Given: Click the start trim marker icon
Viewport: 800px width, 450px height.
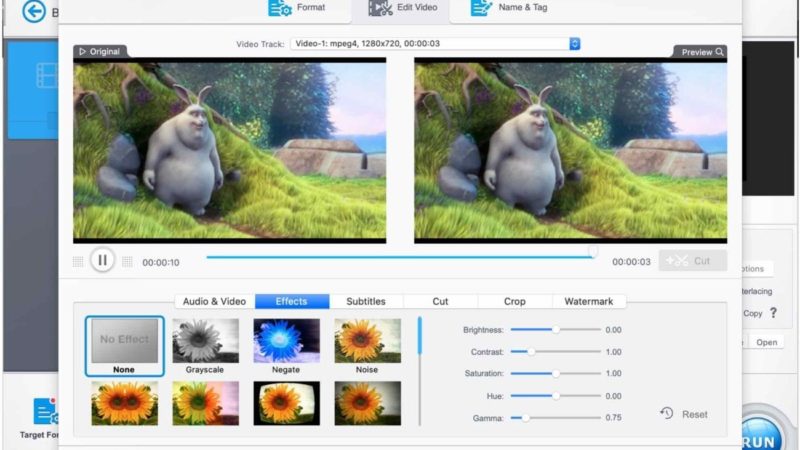Looking at the screenshot, I should 78,262.
